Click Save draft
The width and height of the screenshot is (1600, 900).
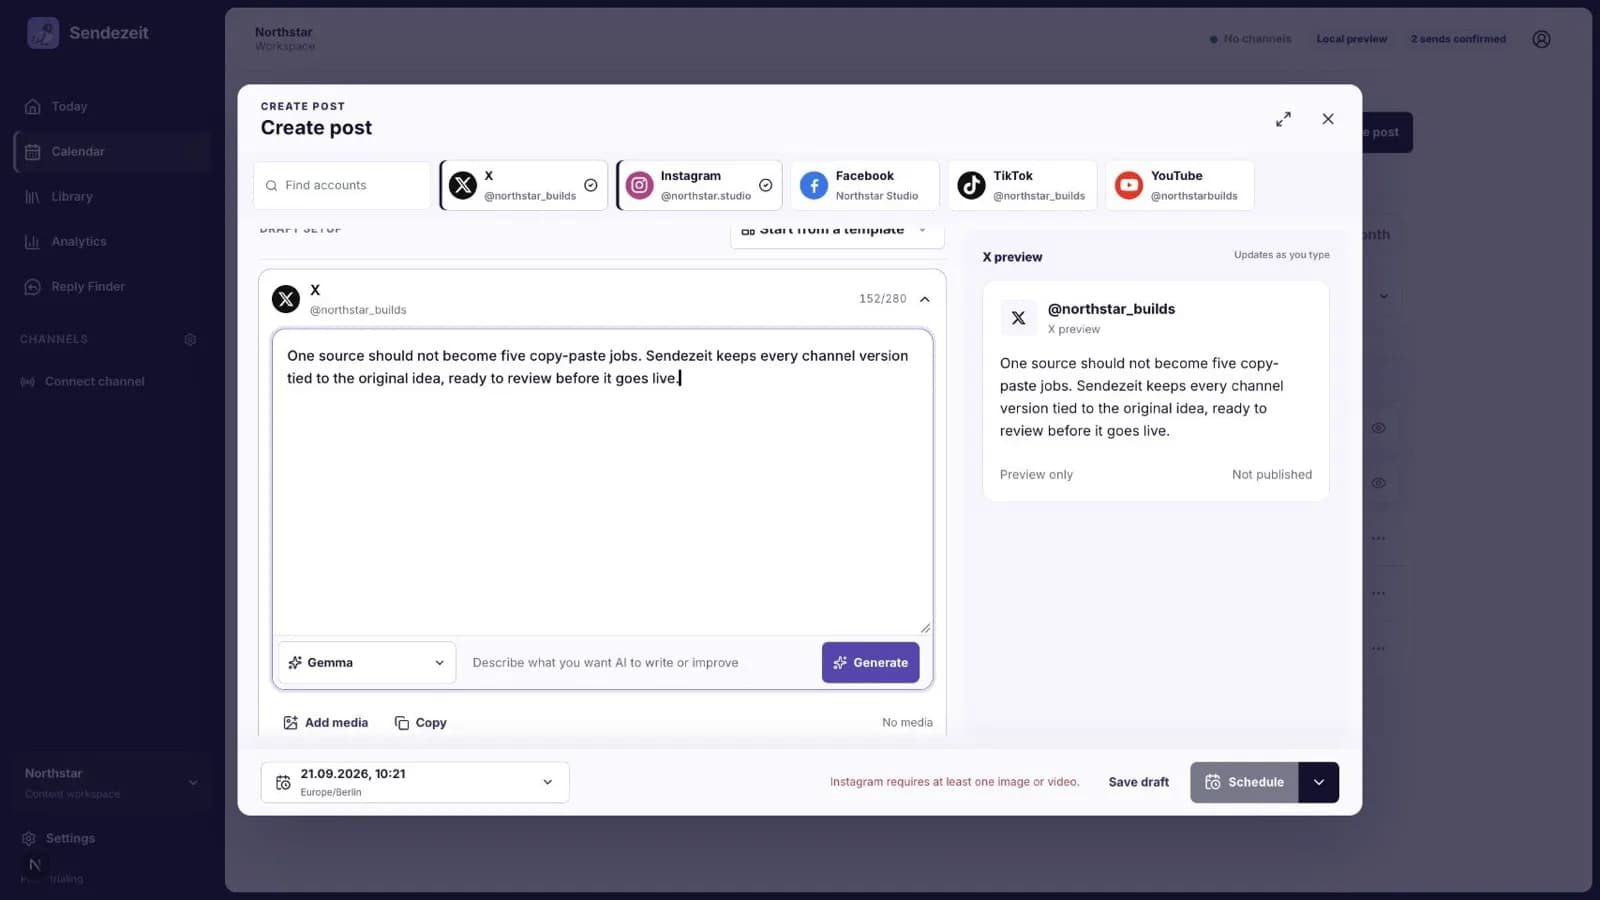click(1138, 782)
